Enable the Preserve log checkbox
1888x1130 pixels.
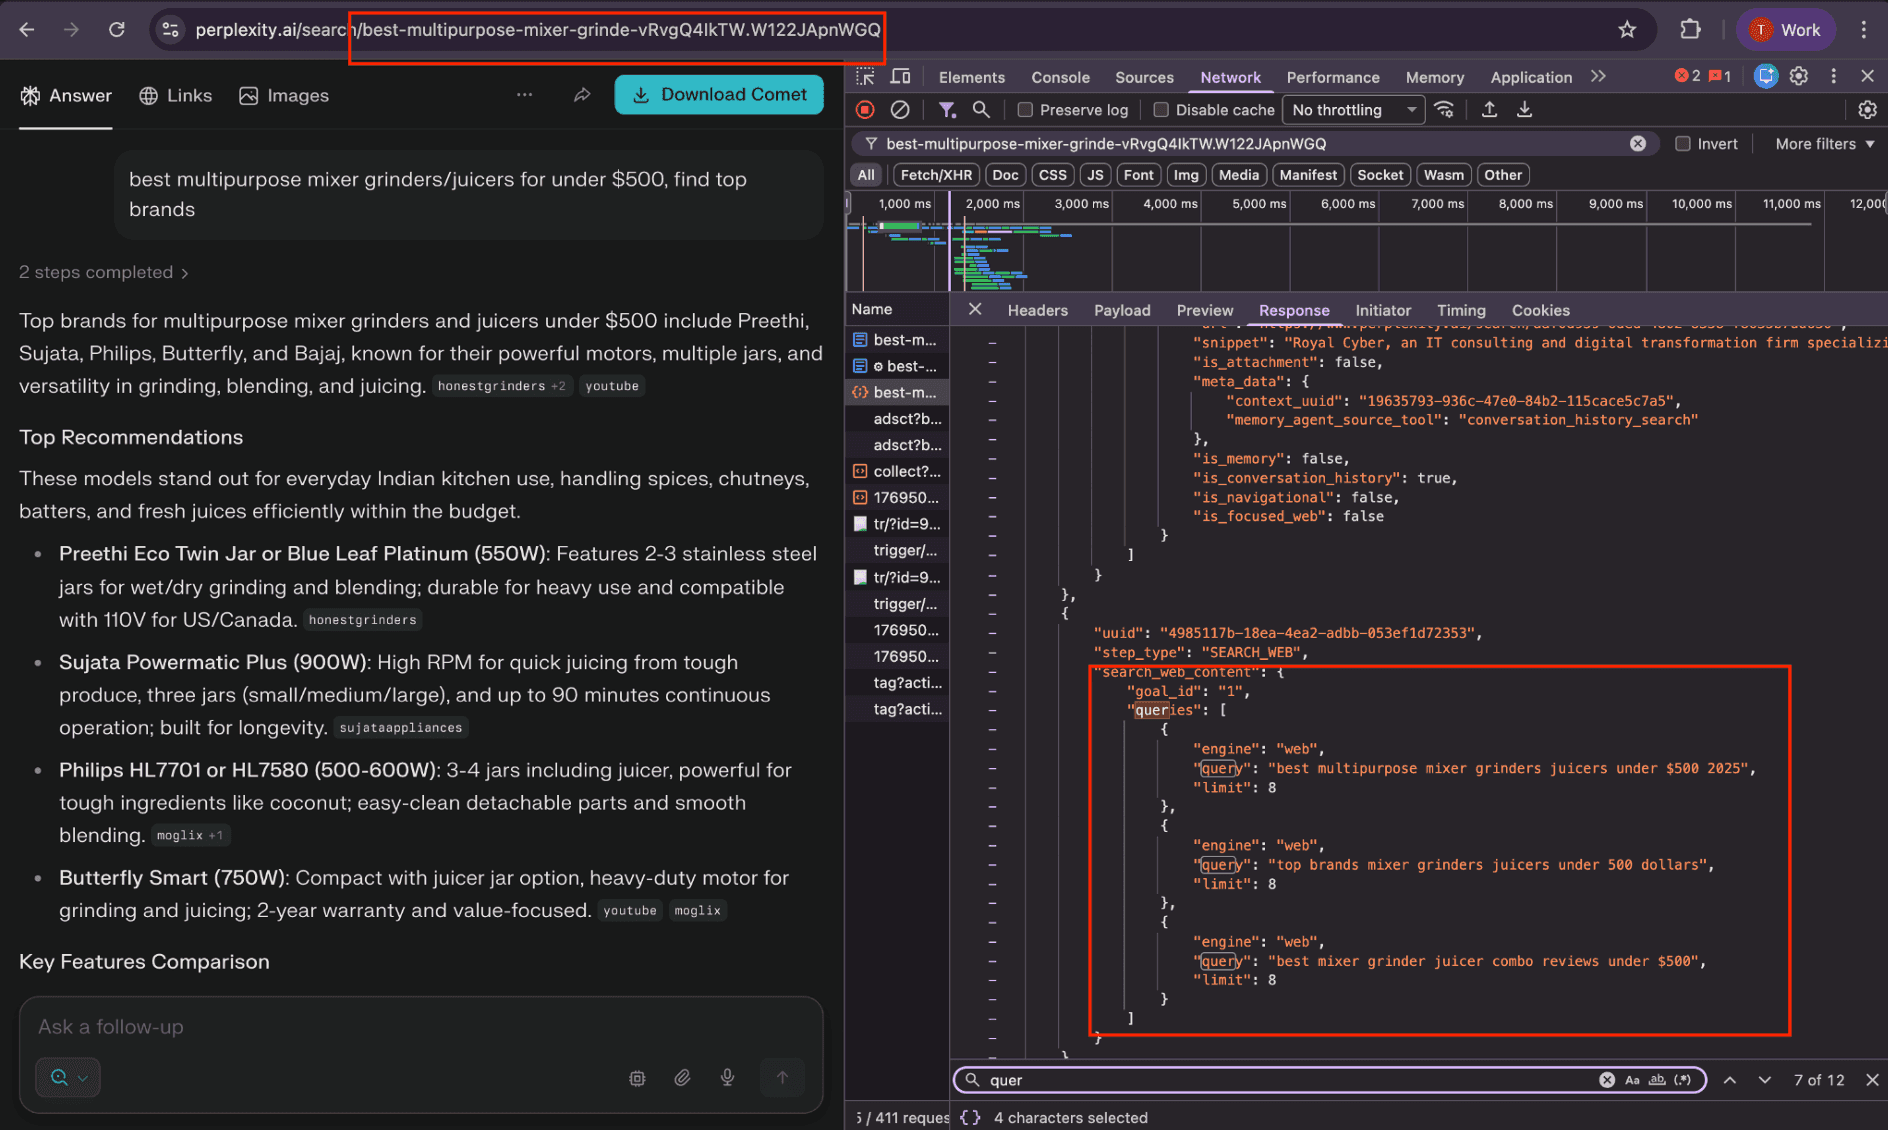tap(1025, 110)
